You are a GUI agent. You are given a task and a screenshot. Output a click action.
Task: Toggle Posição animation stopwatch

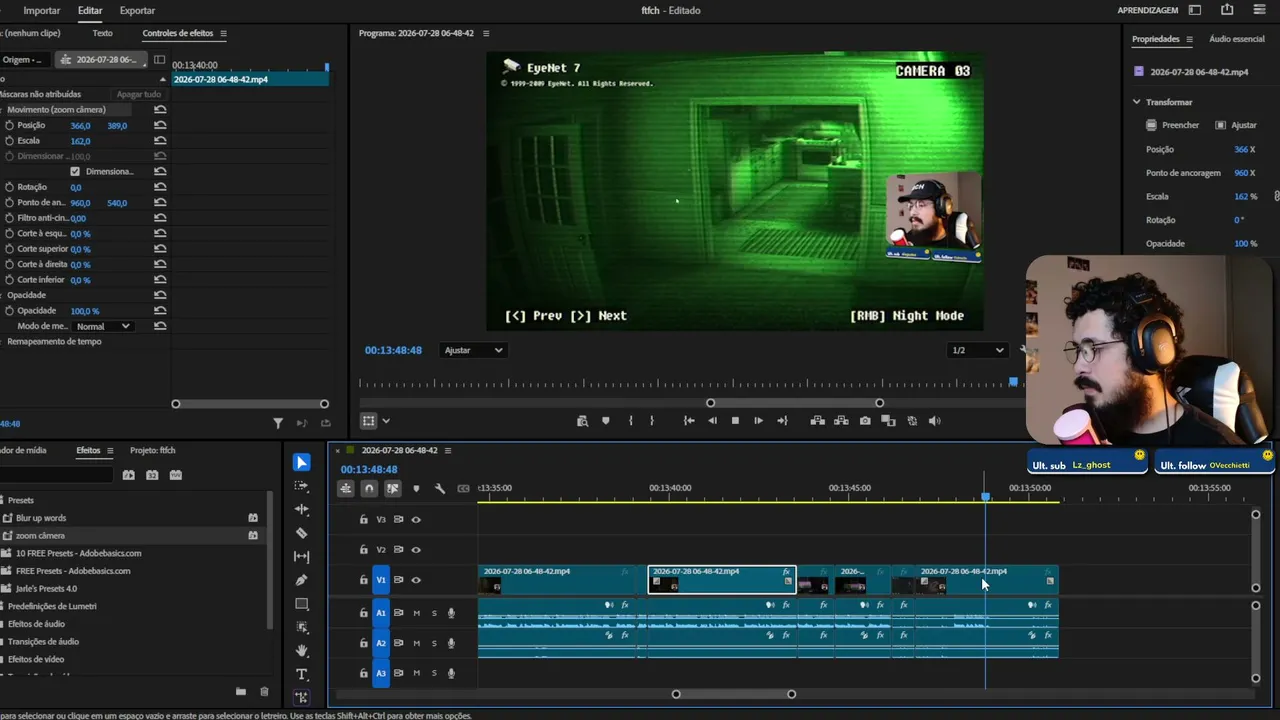[9, 125]
